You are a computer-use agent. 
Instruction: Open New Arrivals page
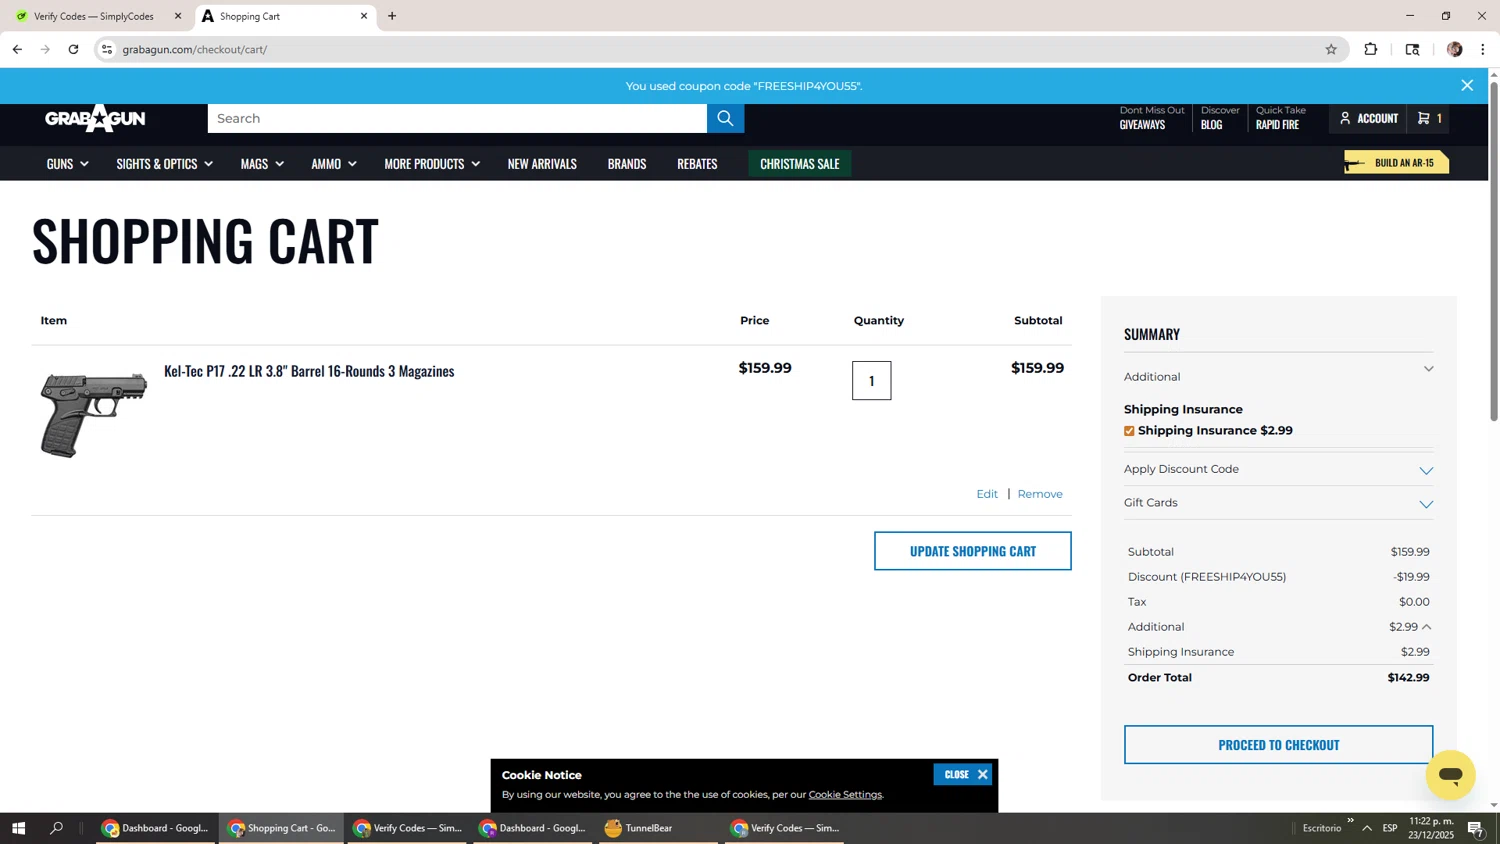click(542, 164)
